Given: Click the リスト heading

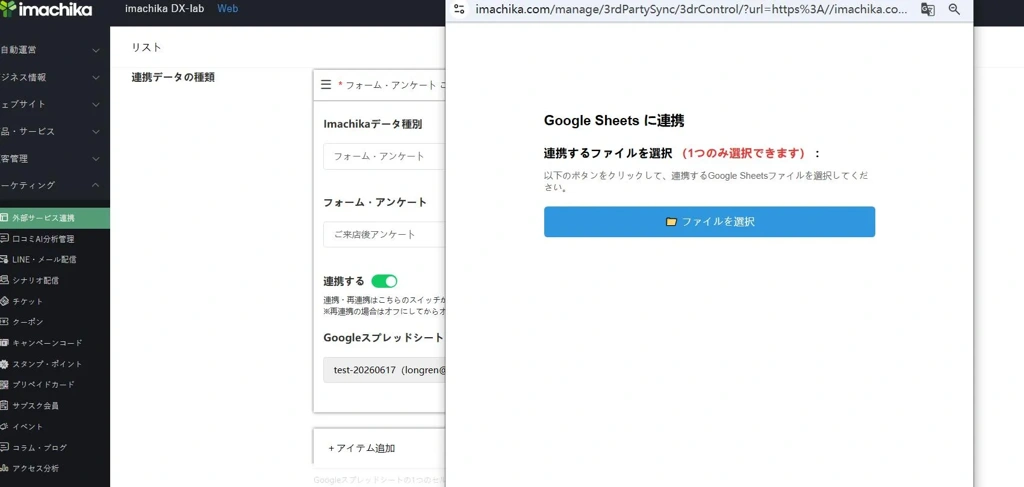Looking at the screenshot, I should click(146, 47).
